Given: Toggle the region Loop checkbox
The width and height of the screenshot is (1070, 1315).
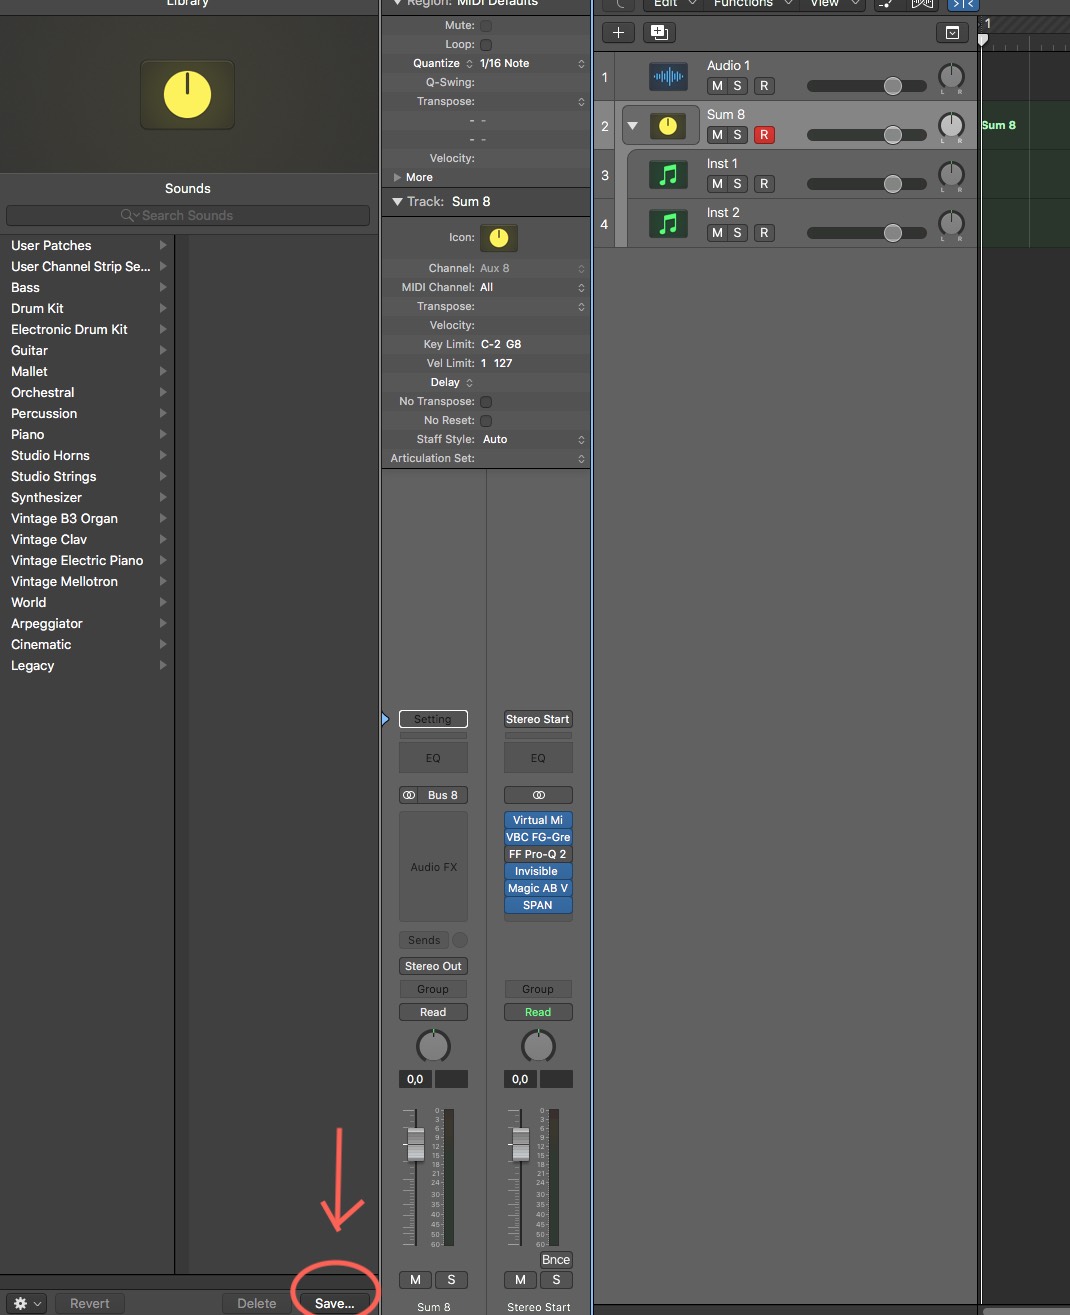Looking at the screenshot, I should [486, 44].
